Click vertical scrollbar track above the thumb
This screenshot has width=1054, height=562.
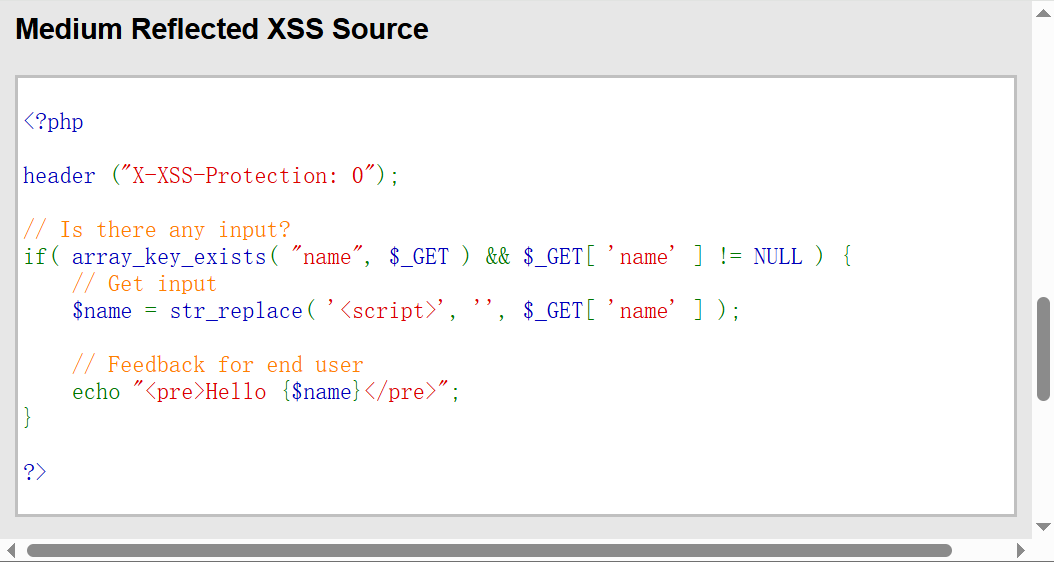(1043, 150)
